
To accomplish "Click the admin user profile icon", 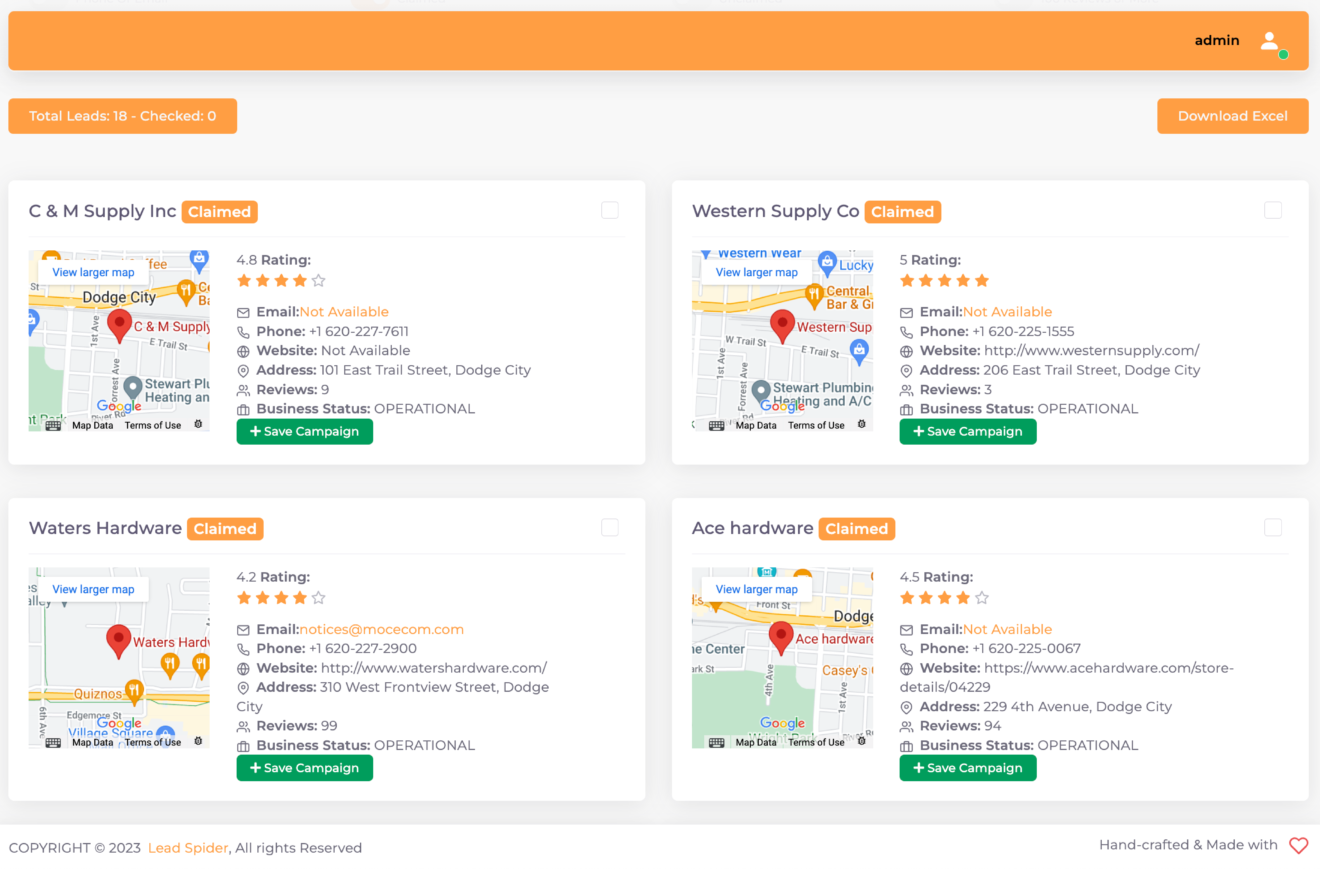I will [1270, 41].
